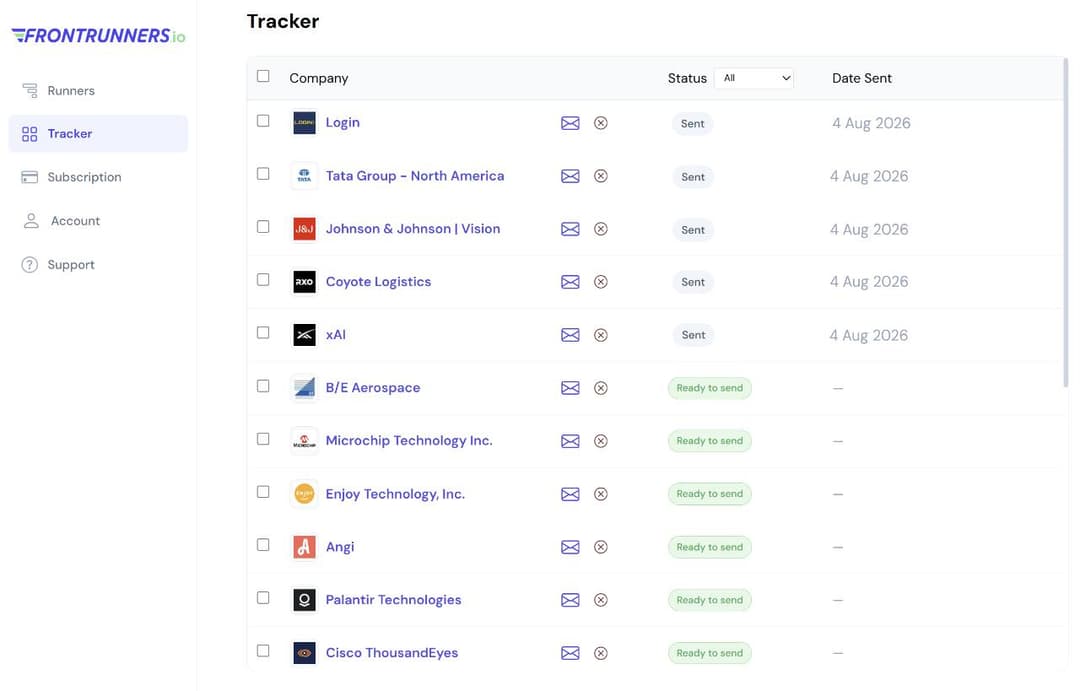
Task: Select the B/E Aerospace checkbox
Action: [263, 386]
